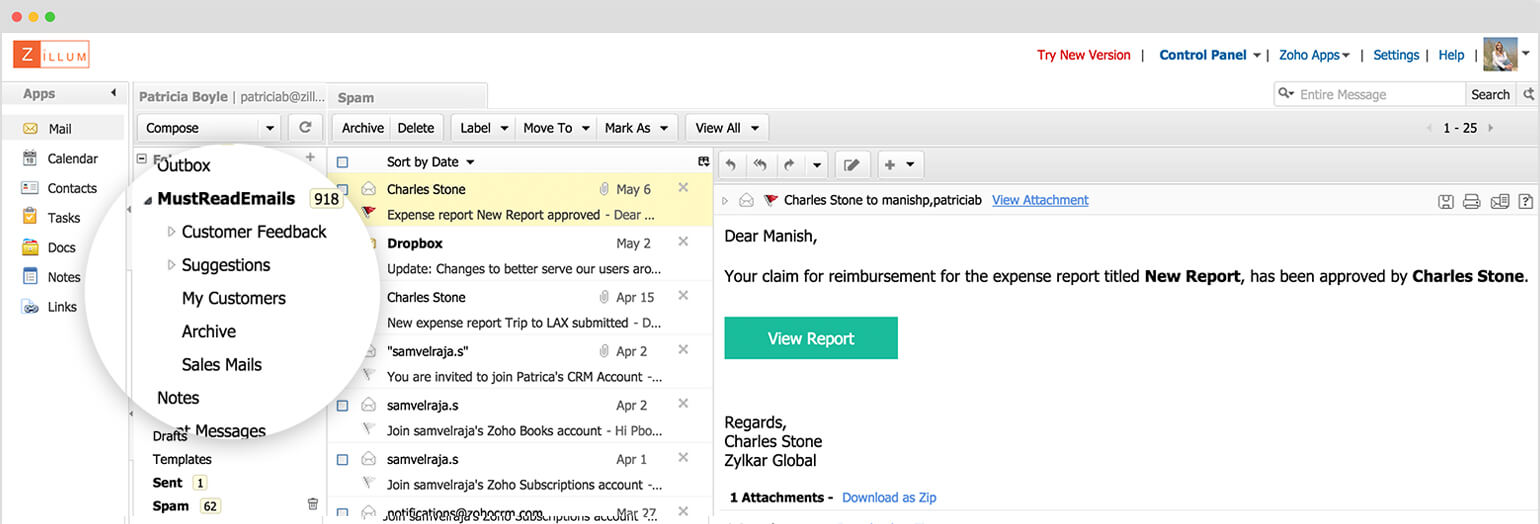1540x524 pixels.
Task: Expand the Suggestions folder
Action: [171, 265]
